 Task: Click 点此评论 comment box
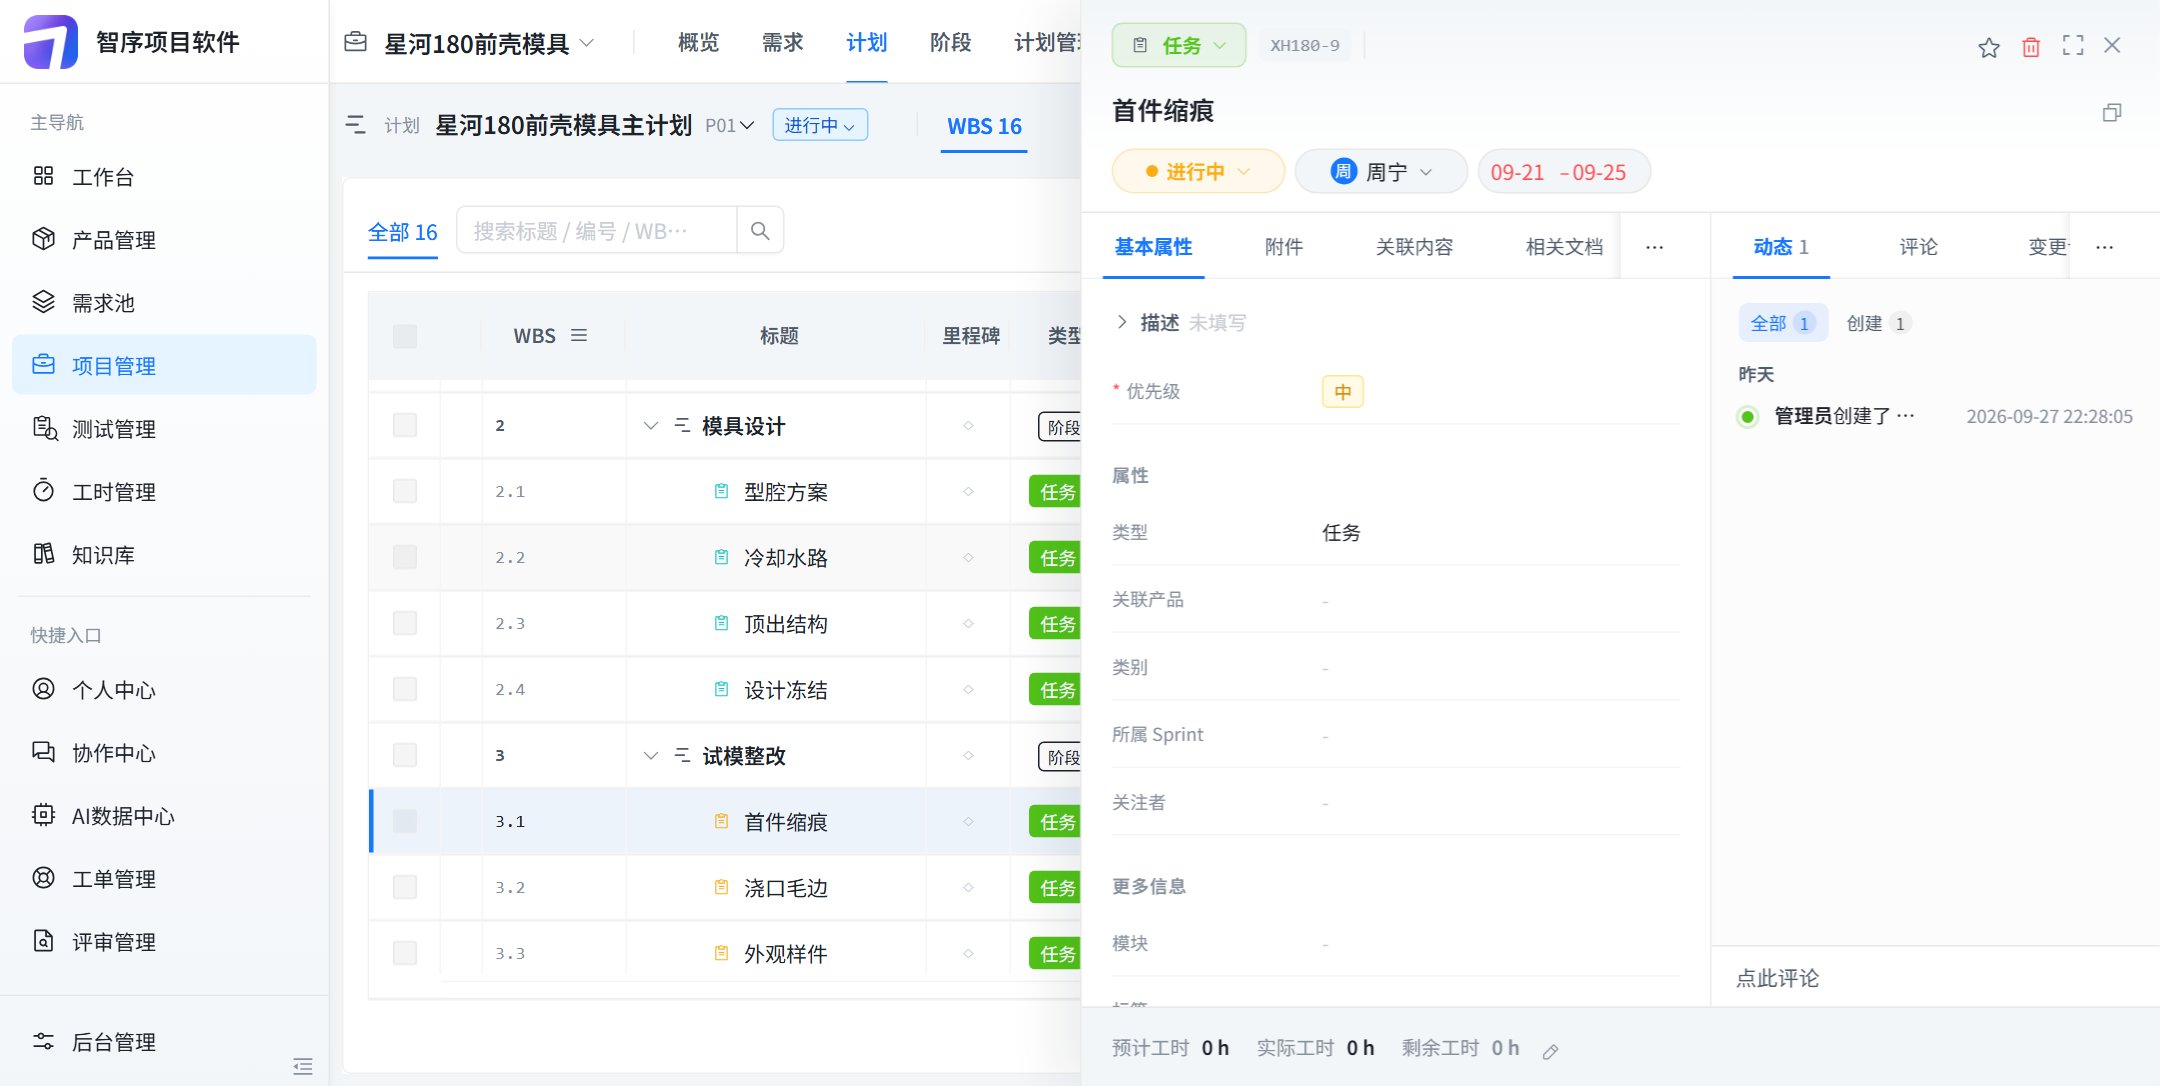coord(1935,977)
